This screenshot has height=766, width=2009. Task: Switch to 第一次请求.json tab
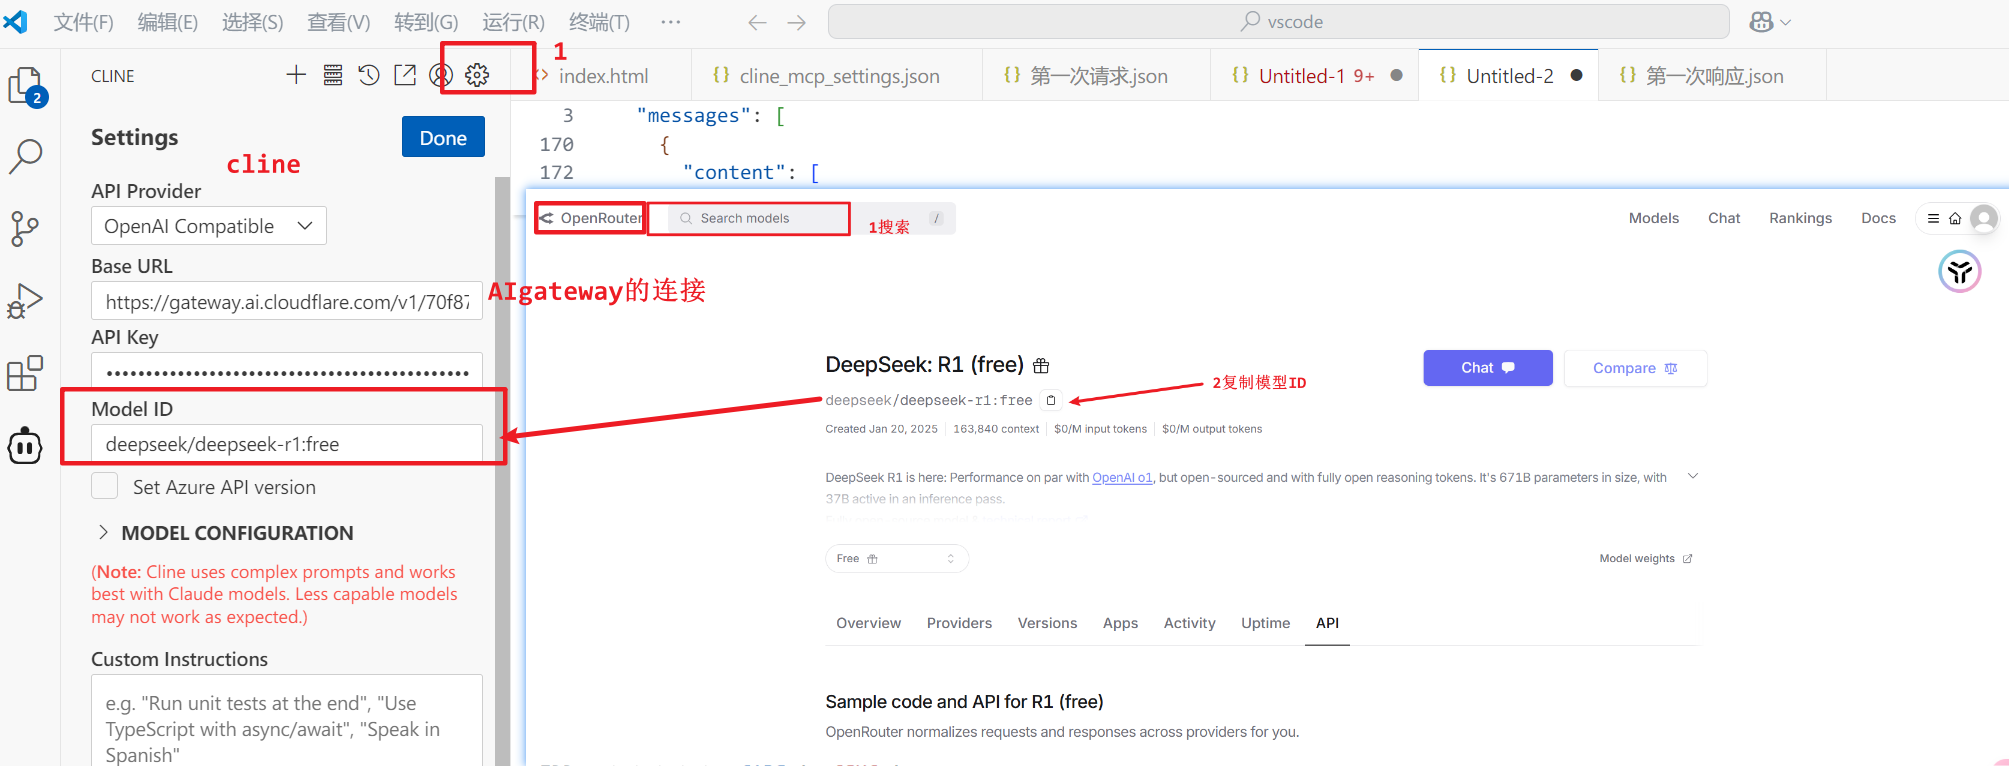point(1097,76)
